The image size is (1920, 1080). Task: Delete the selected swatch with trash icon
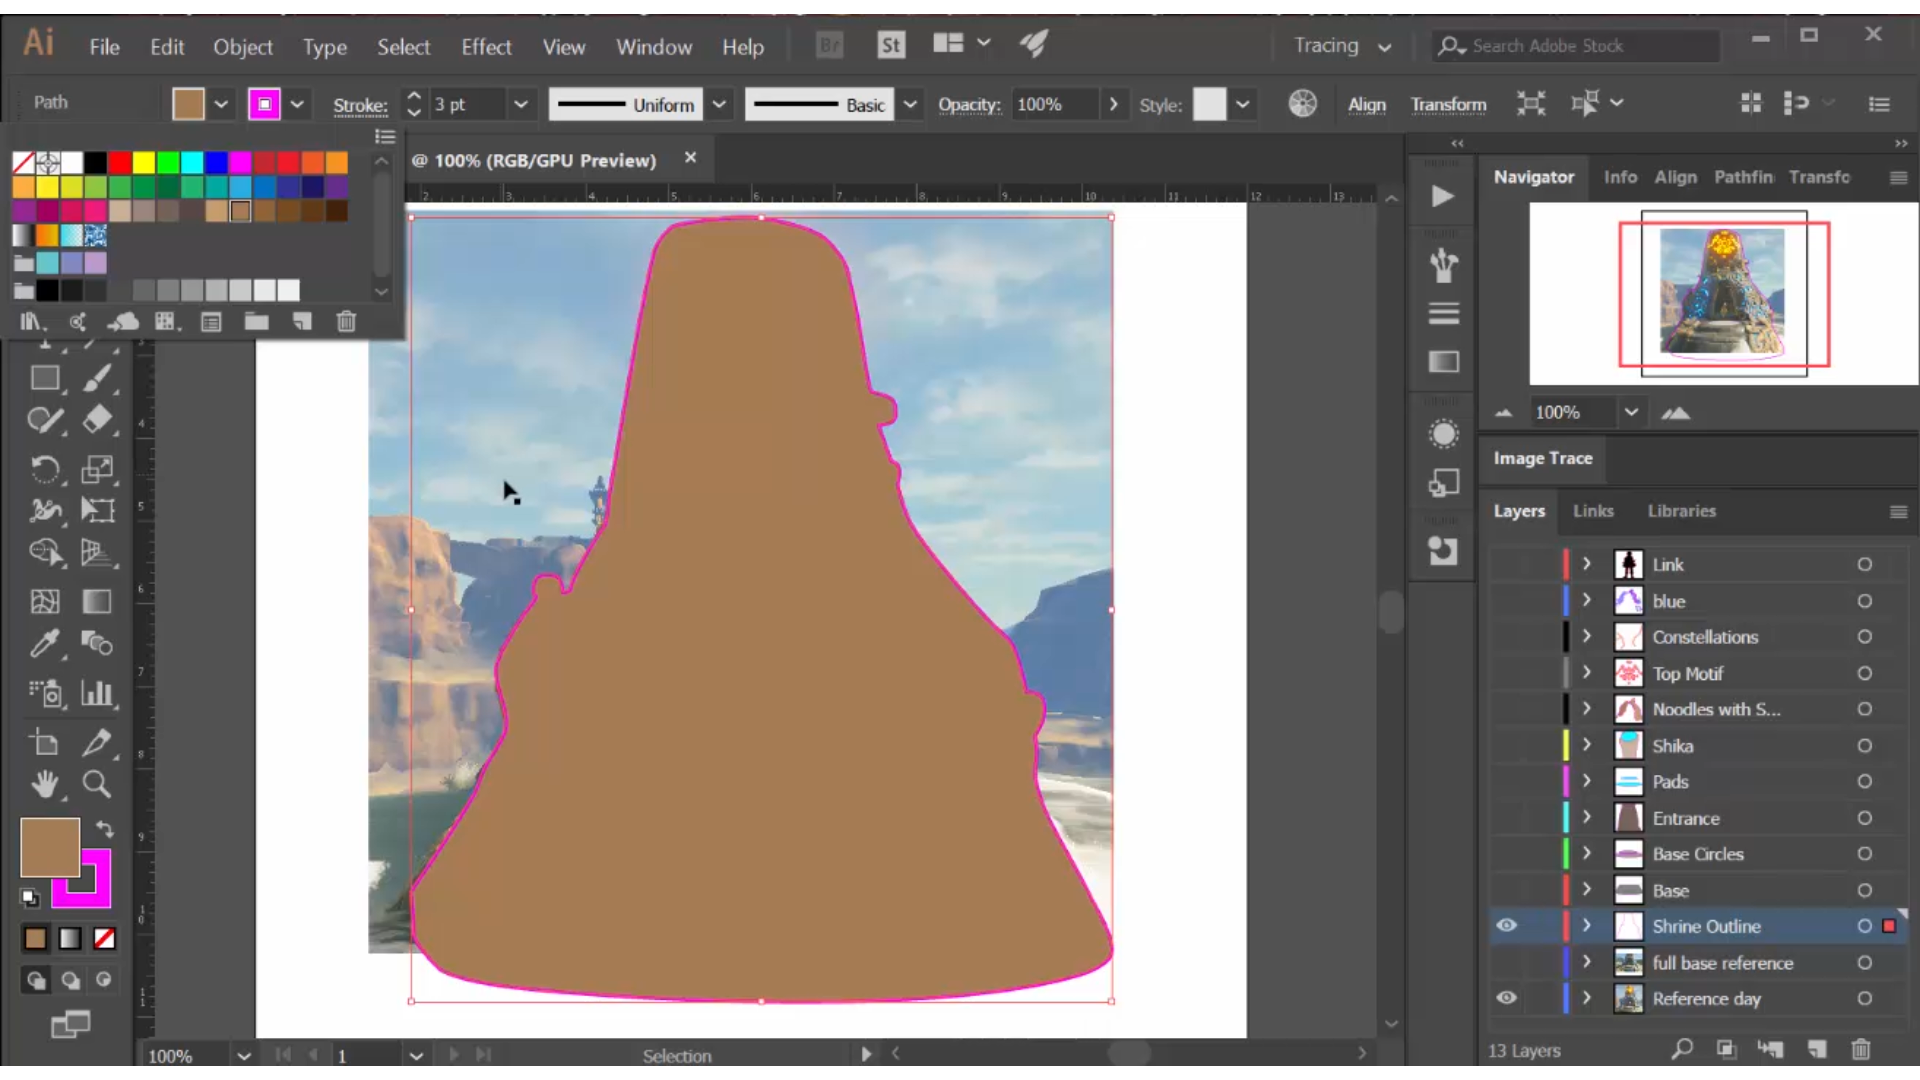[x=346, y=322]
